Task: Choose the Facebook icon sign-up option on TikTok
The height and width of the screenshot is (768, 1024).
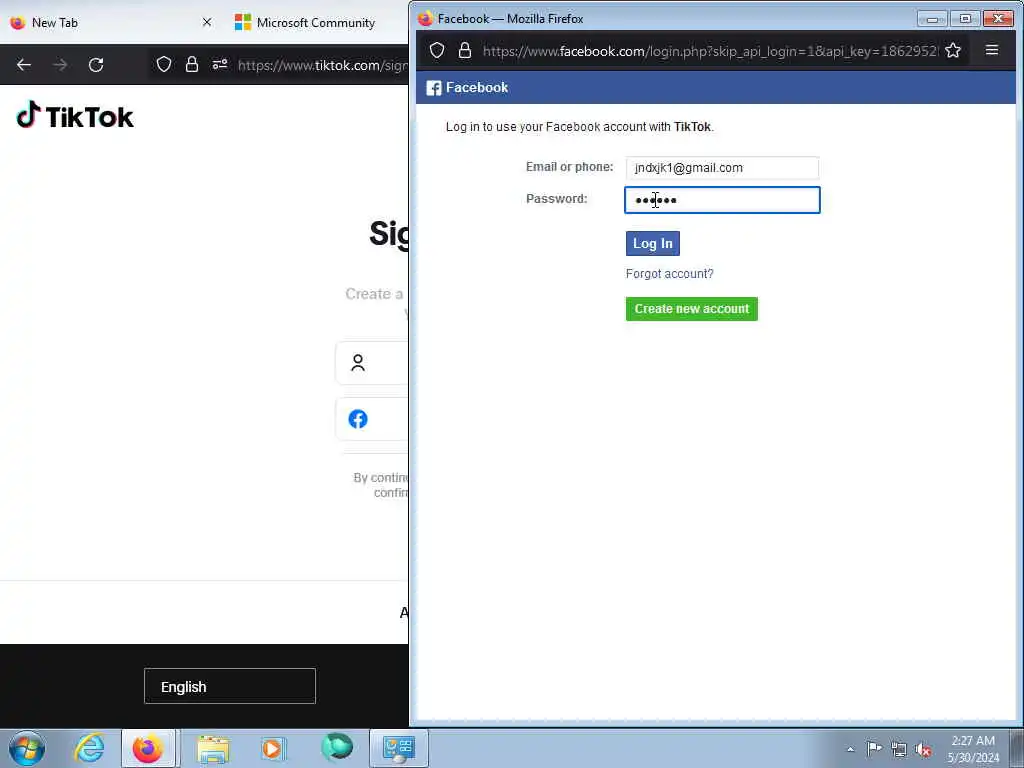Action: 358,419
